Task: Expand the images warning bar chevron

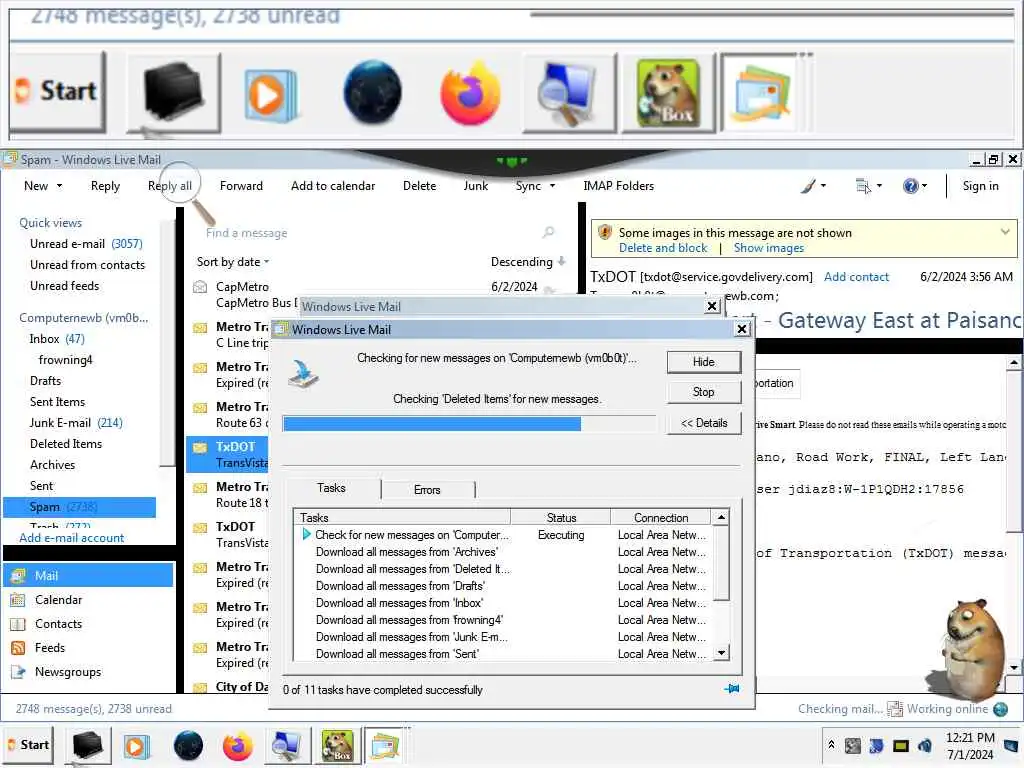Action: (x=1005, y=232)
